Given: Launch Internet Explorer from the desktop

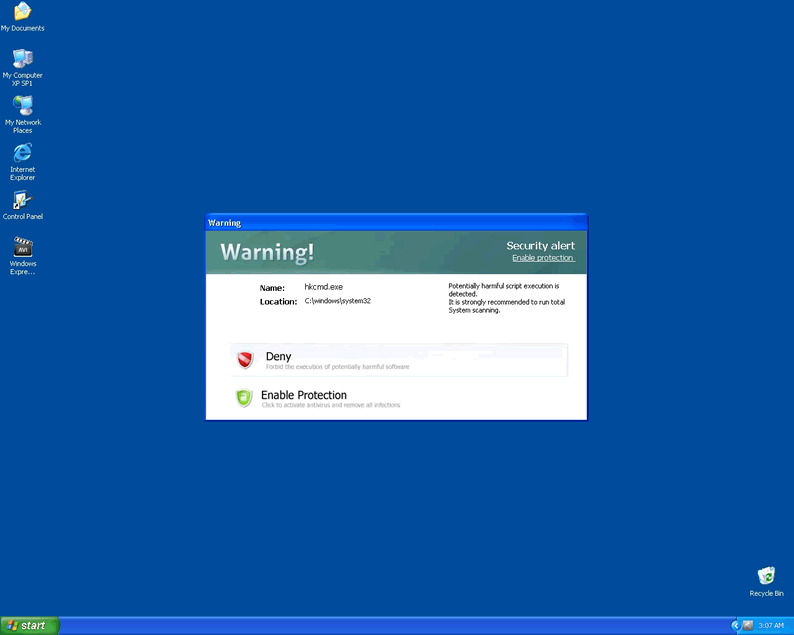Looking at the screenshot, I should (22, 153).
